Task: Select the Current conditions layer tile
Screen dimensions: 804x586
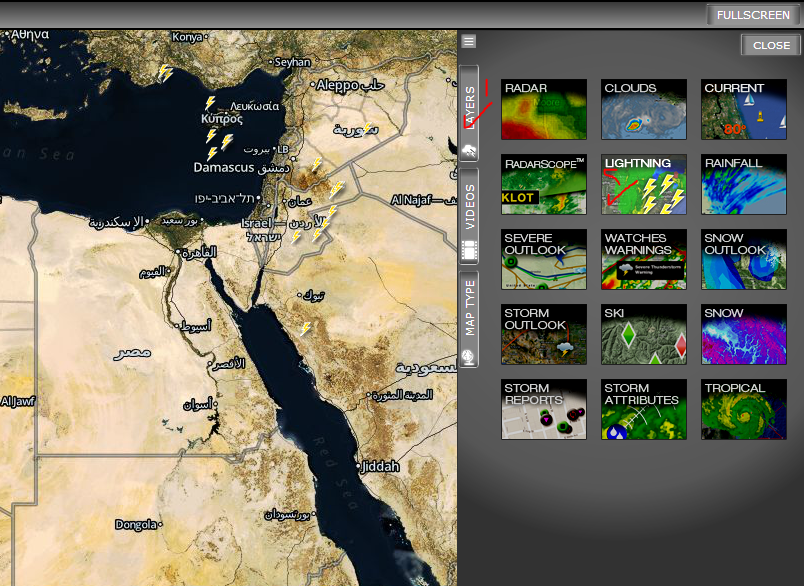Action: (x=744, y=109)
